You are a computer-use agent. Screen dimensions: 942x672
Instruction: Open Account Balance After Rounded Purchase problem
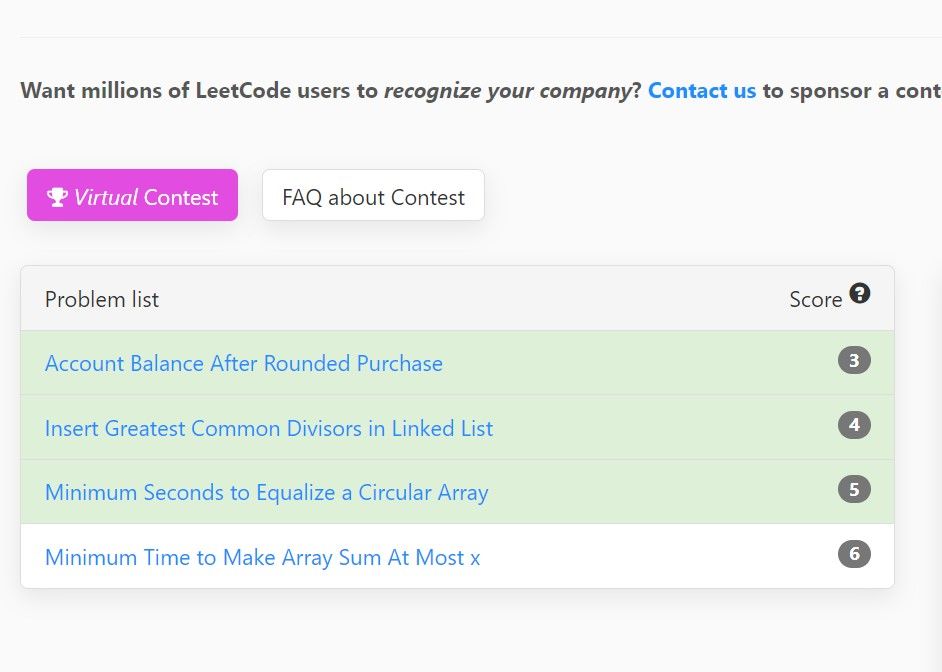click(244, 363)
